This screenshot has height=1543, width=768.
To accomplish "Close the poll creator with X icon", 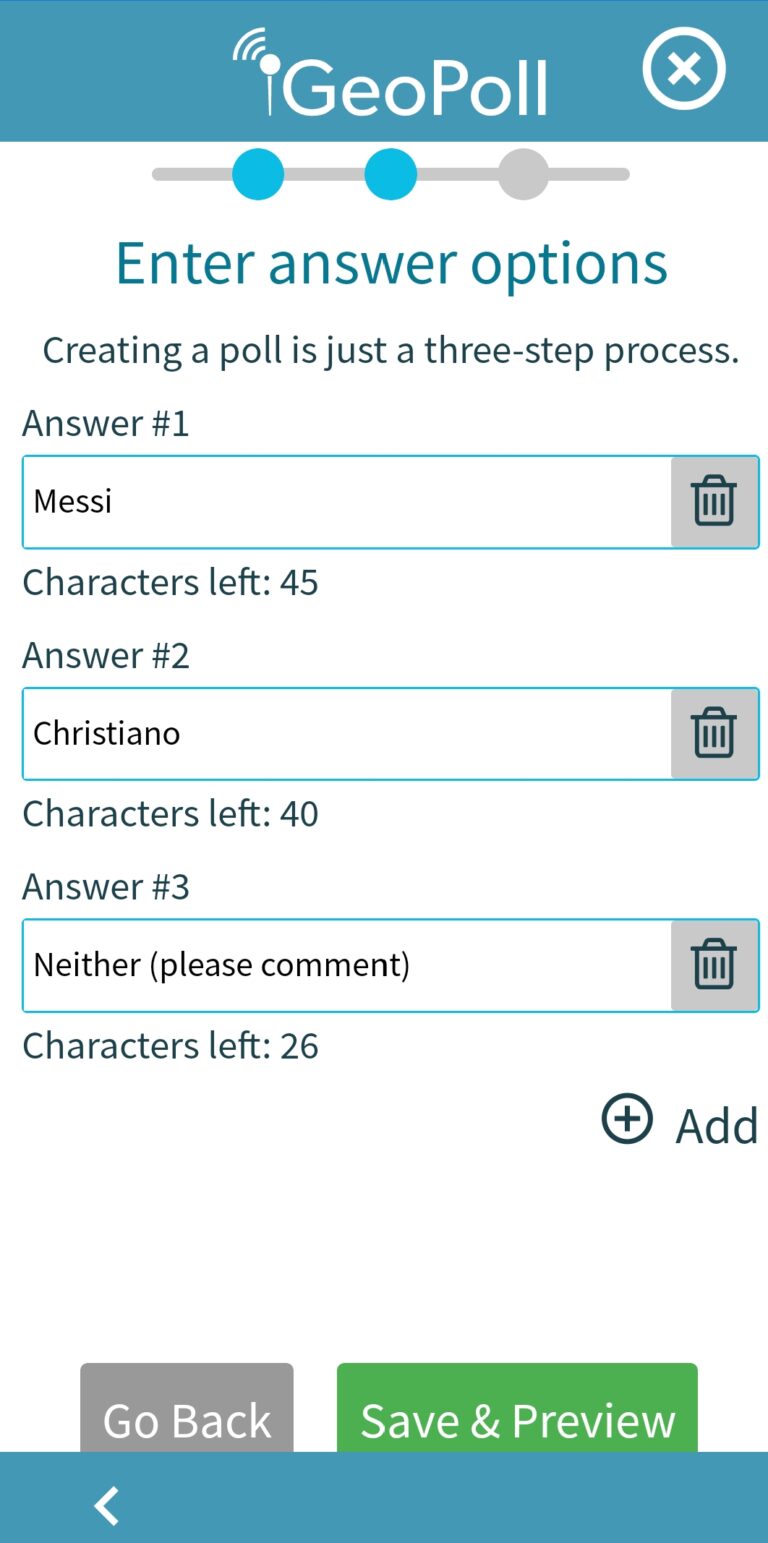I will click(x=684, y=68).
